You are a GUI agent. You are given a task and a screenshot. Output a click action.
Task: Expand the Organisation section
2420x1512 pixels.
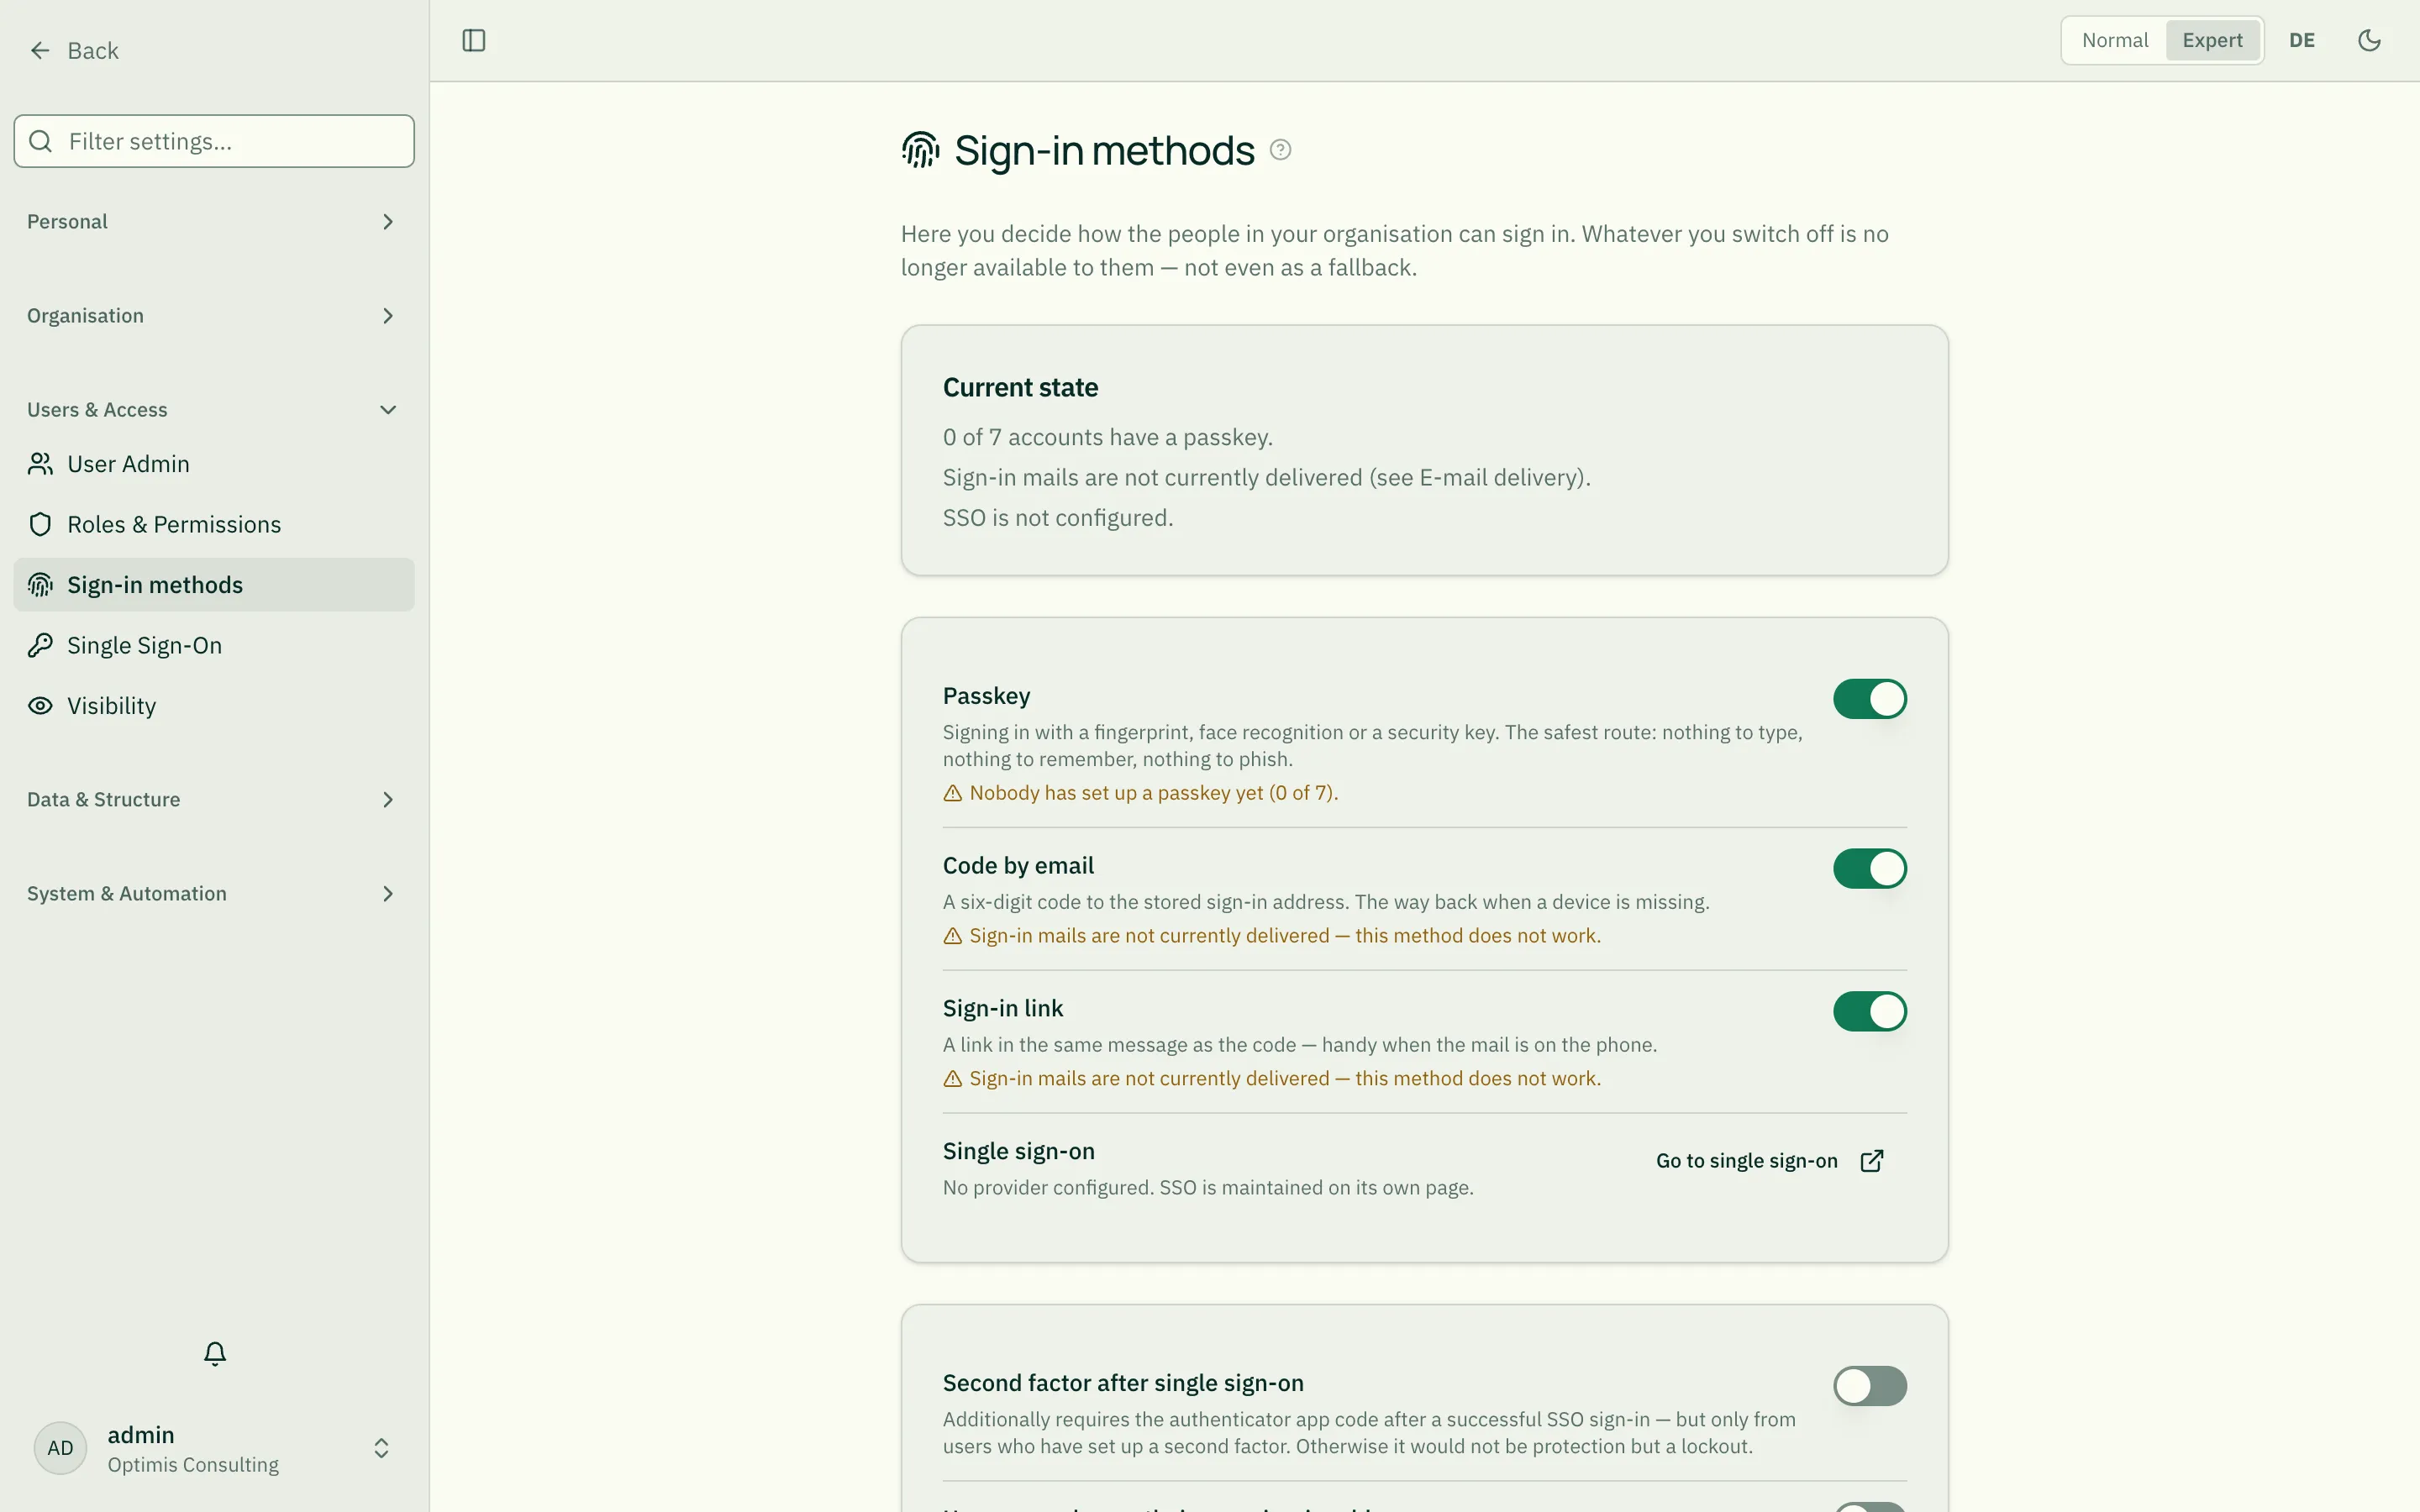point(214,316)
